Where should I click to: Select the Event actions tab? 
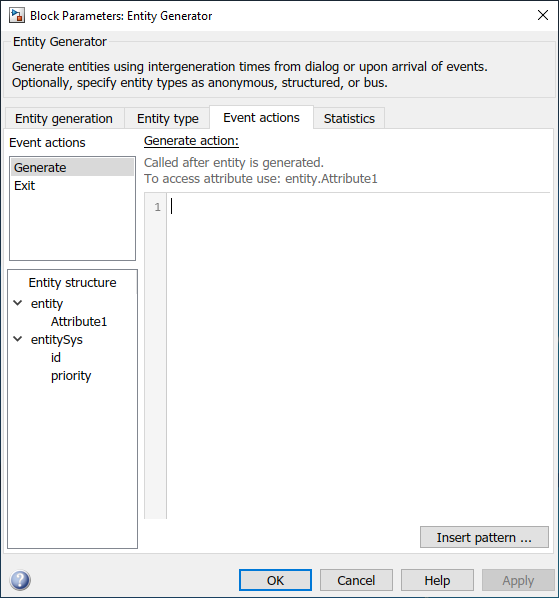click(262, 117)
